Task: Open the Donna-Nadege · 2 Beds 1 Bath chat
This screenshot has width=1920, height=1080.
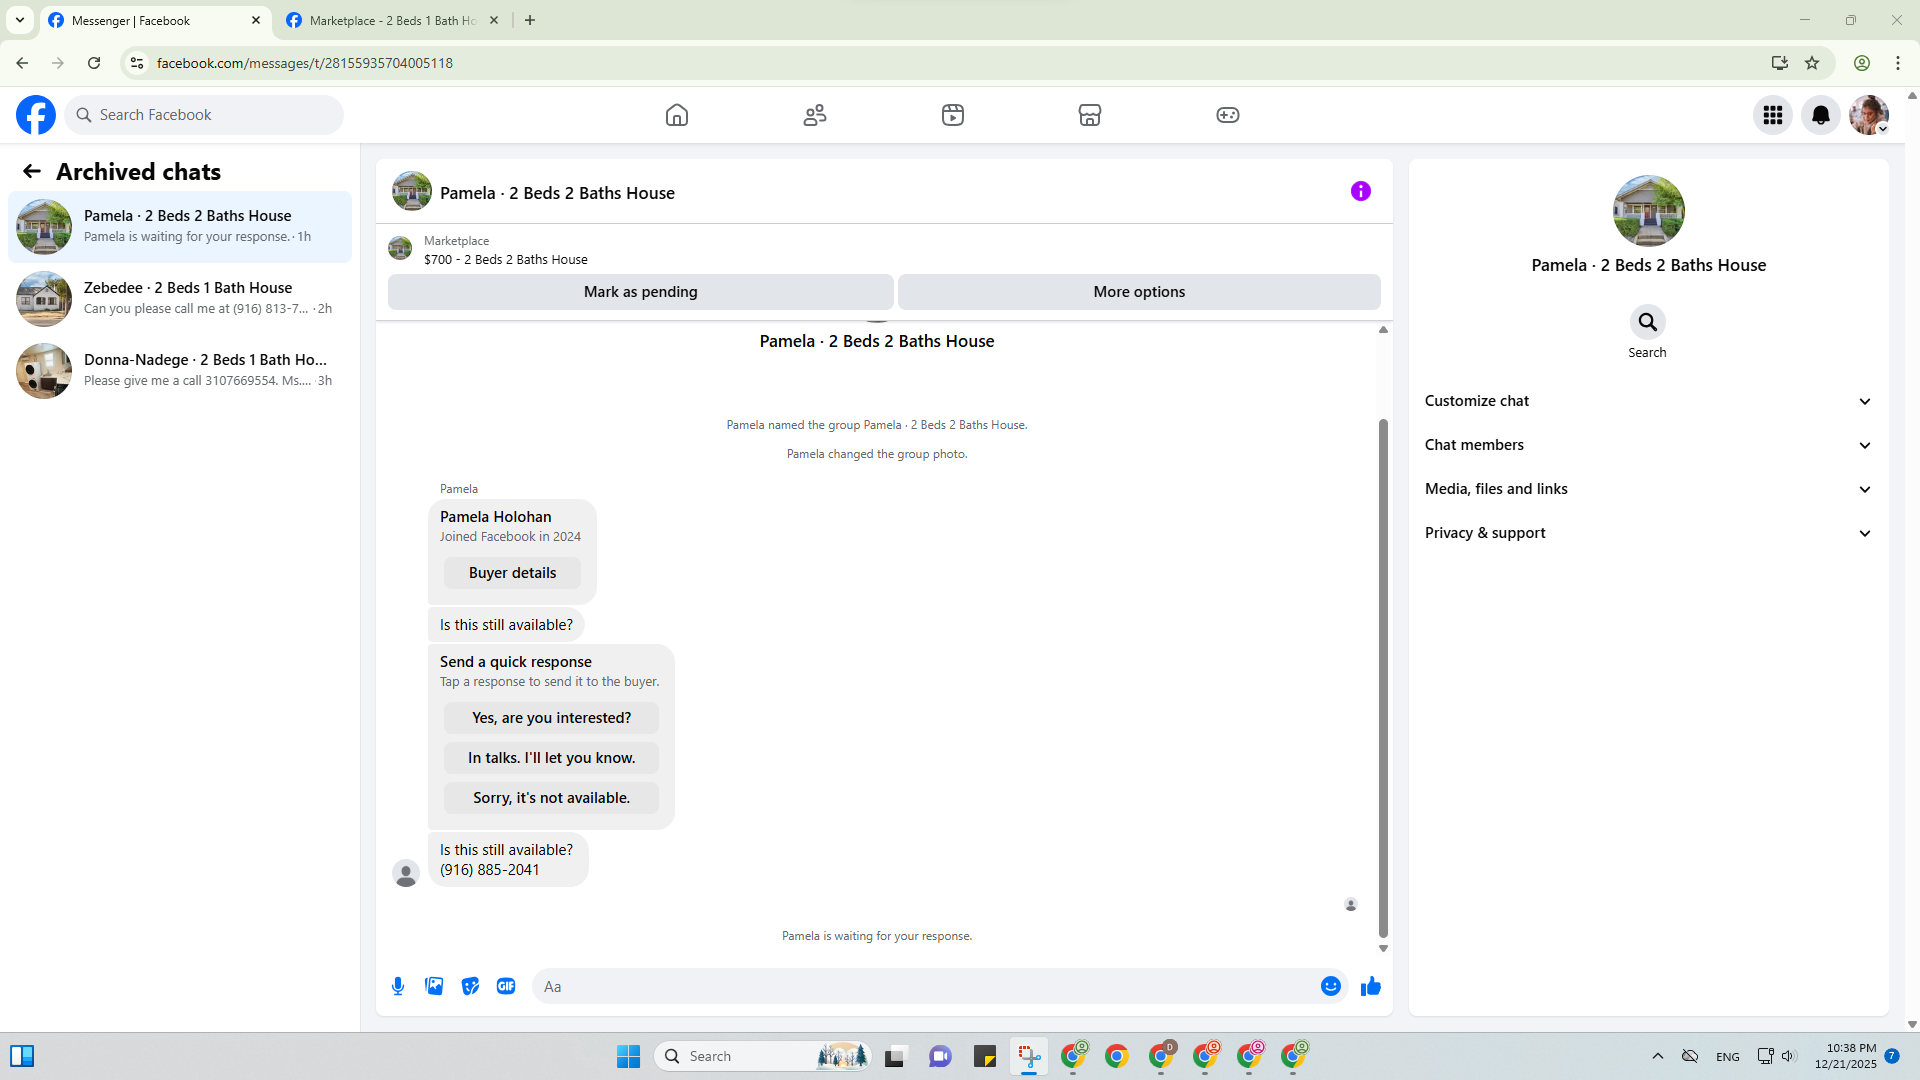Action: 180,371
